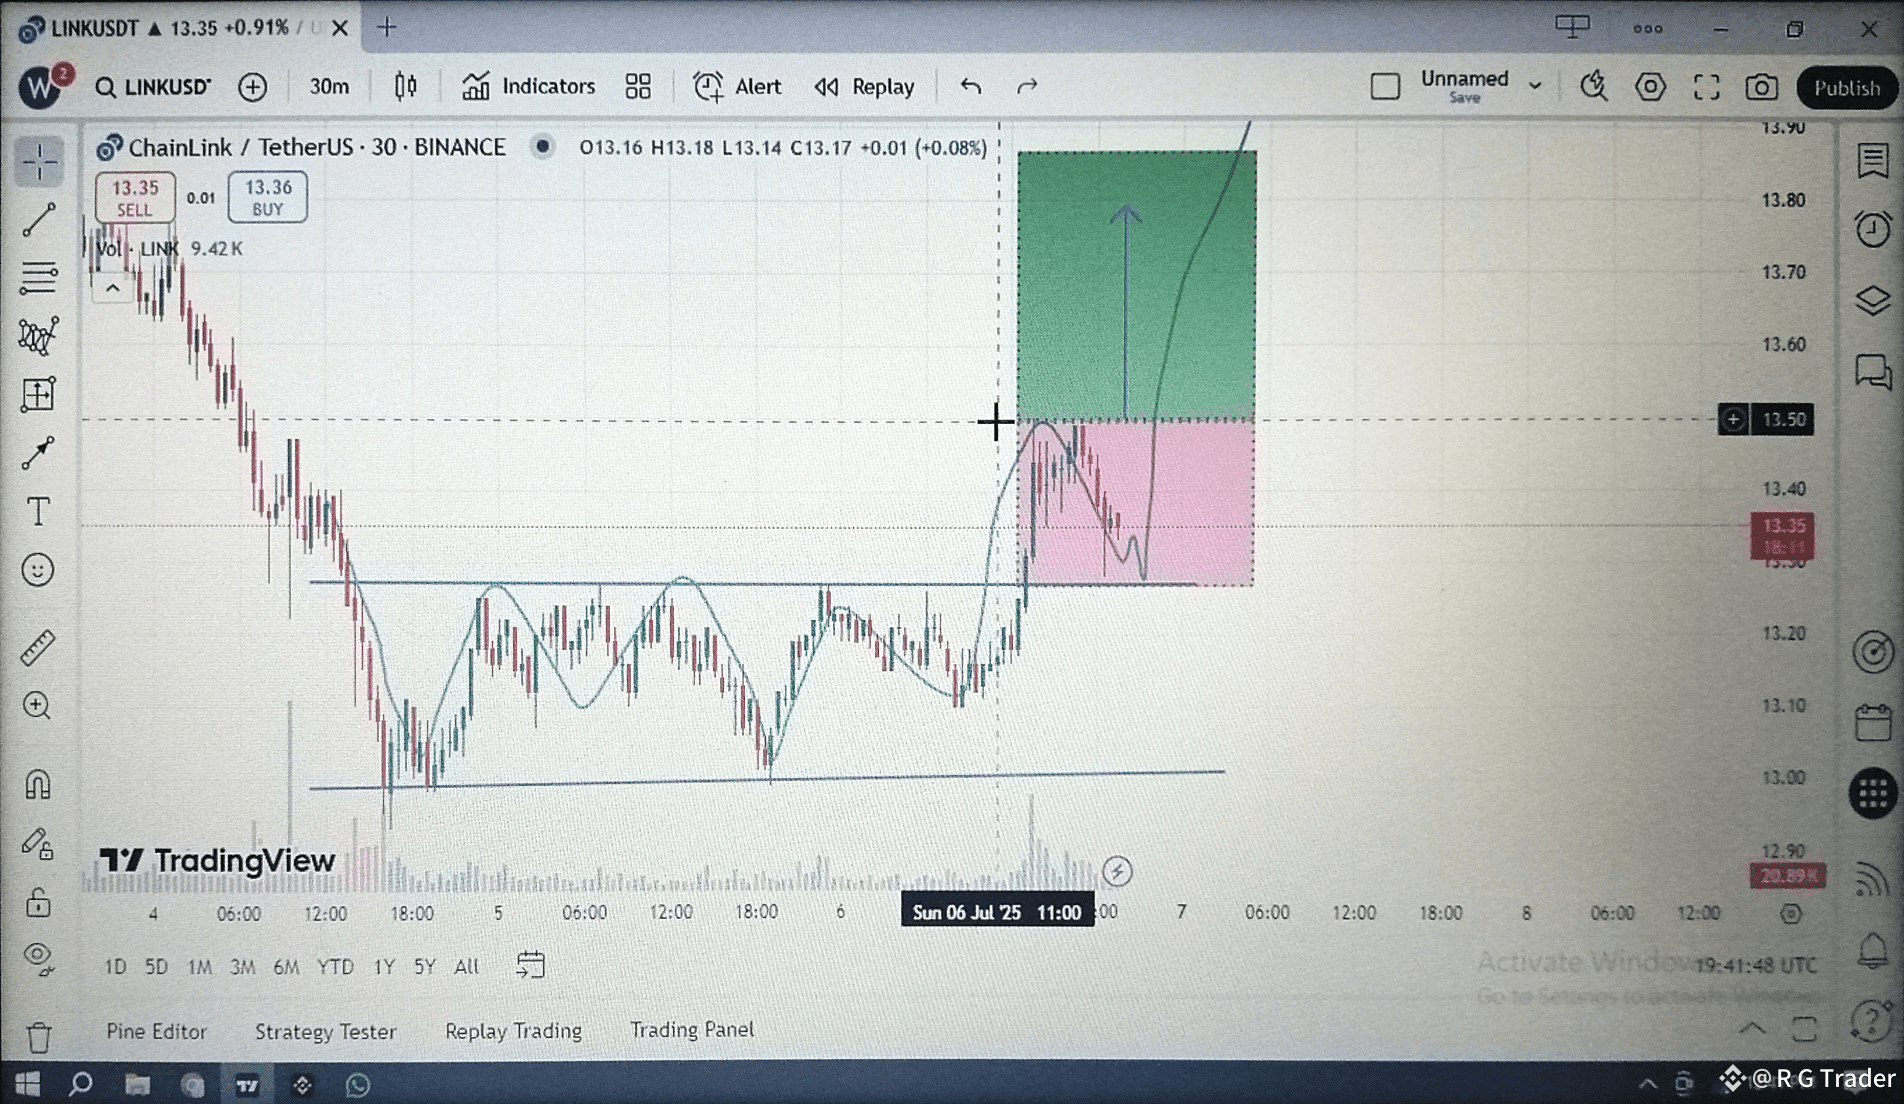Open WhatsApp from the taskbar
Image resolution: width=1904 pixels, height=1104 pixels.
[x=358, y=1084]
